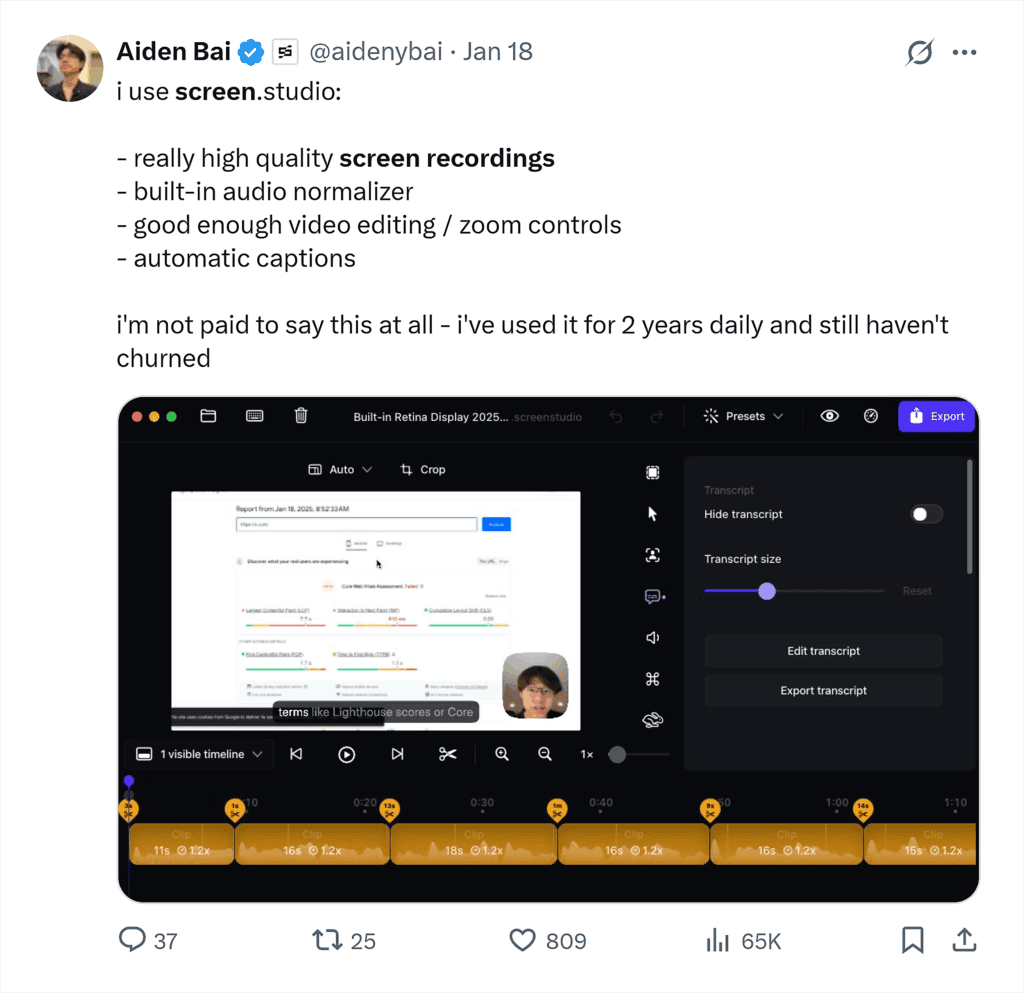Open the webcam settings panel
The width and height of the screenshot is (1024, 993).
pyautogui.click(x=652, y=555)
